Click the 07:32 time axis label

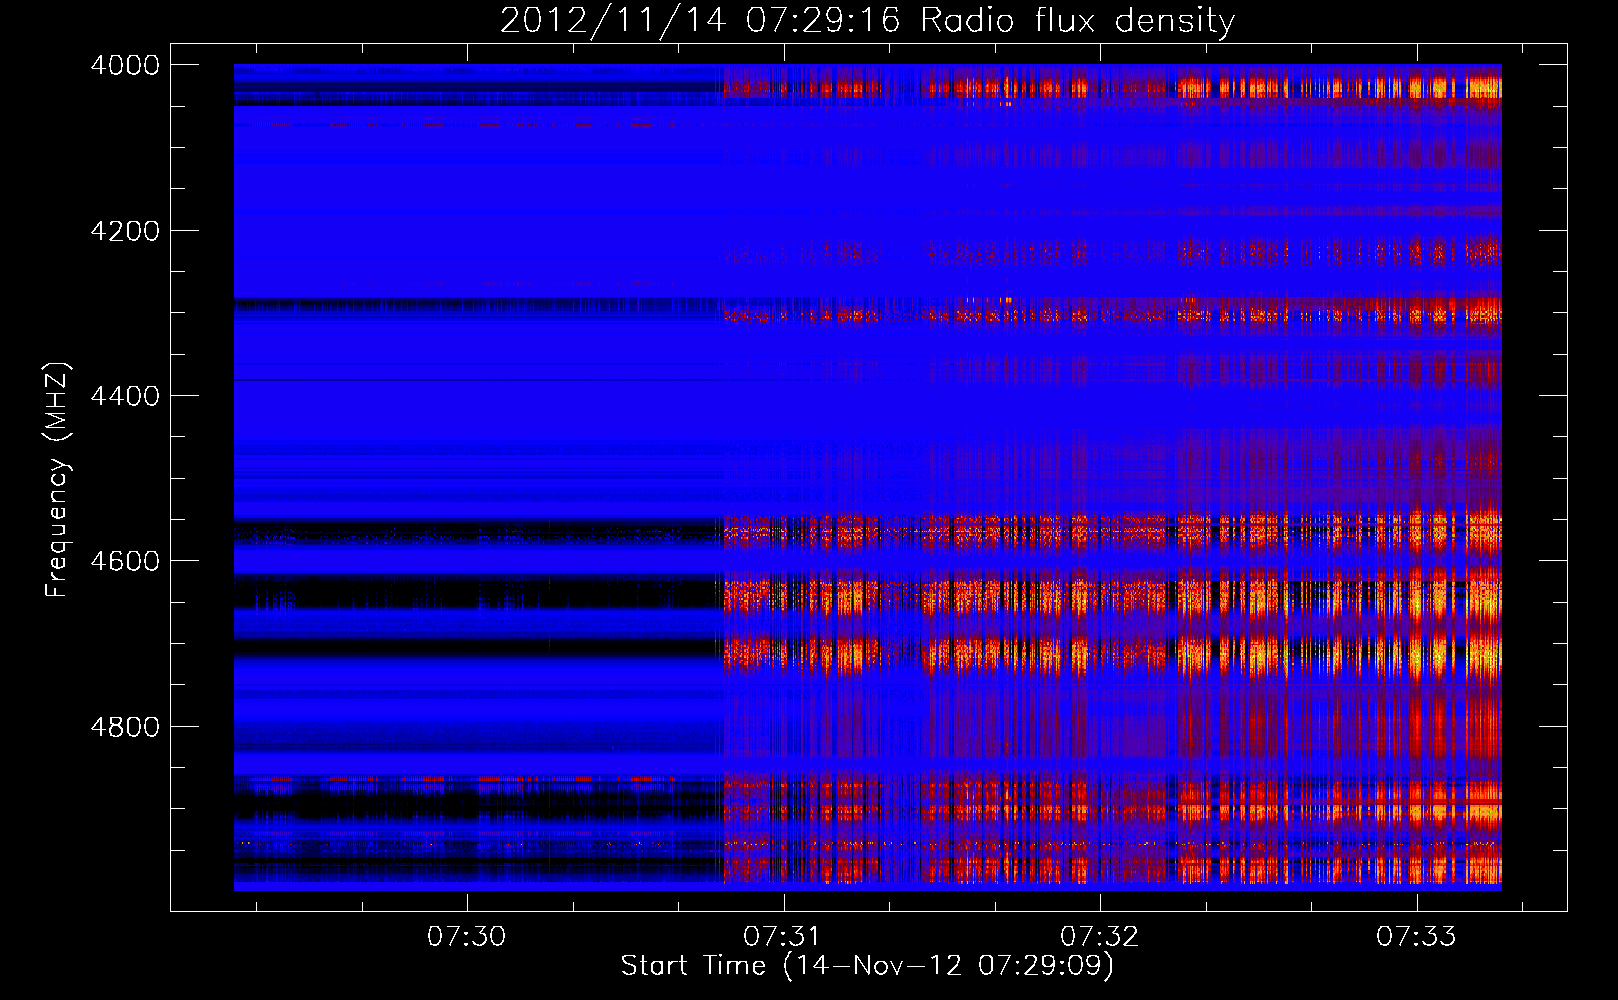pos(1100,937)
